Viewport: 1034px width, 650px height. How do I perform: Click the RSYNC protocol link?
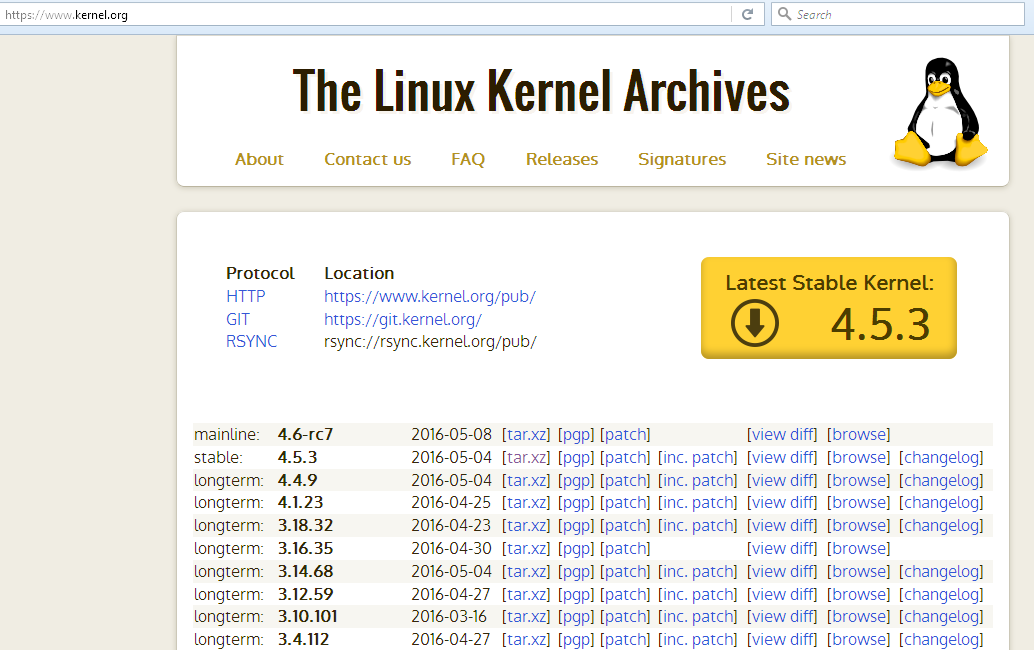[251, 341]
